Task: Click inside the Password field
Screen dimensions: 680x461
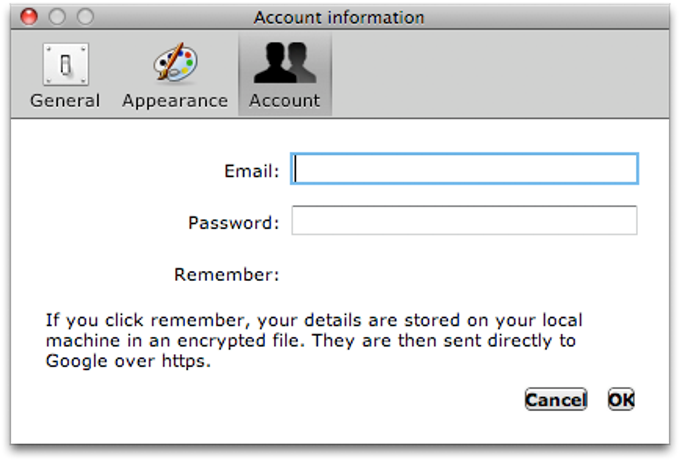Action: (464, 220)
